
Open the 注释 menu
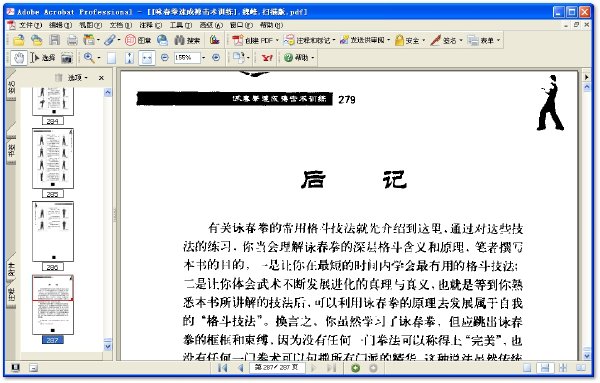(150, 25)
